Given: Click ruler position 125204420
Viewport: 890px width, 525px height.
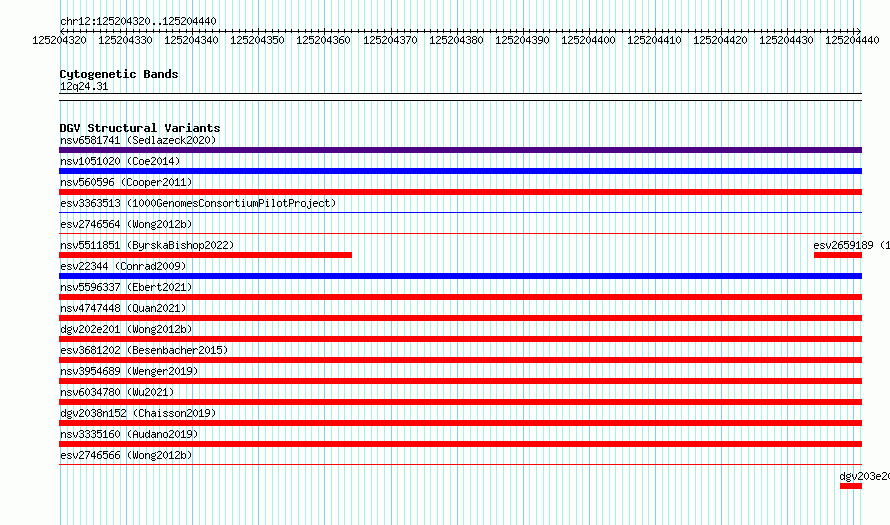Looking at the screenshot, I should point(720,40).
